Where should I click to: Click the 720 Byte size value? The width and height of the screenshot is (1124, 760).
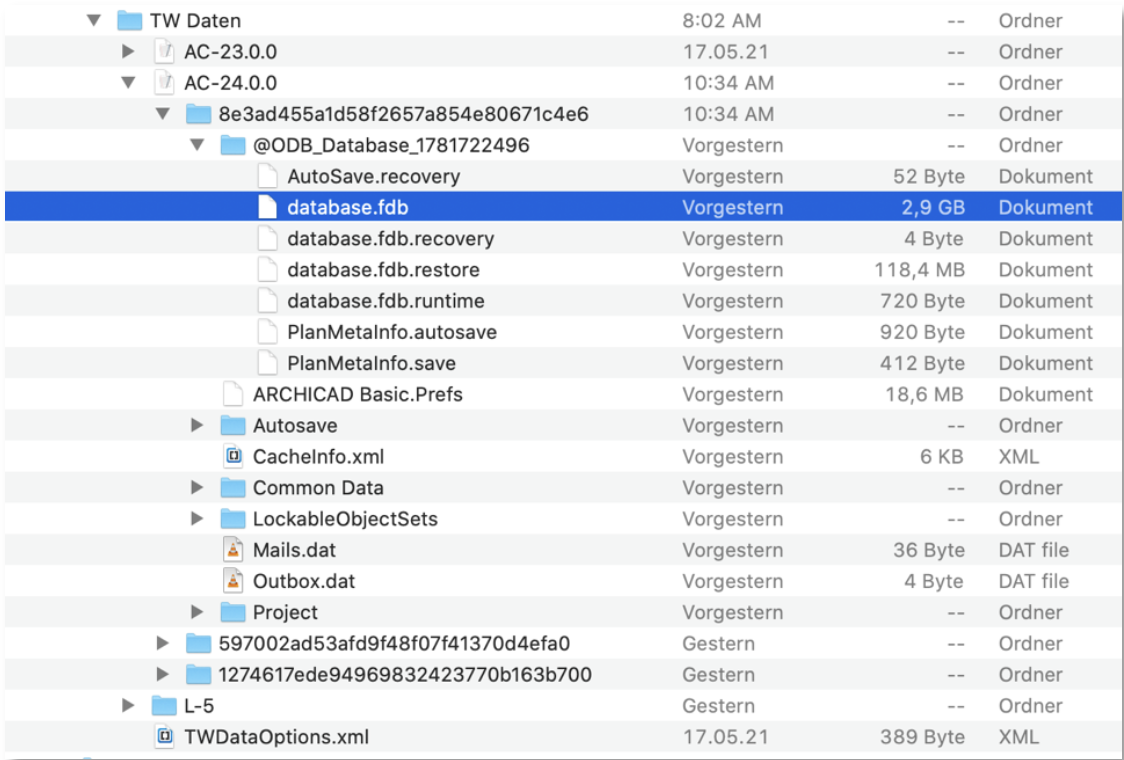point(923,300)
